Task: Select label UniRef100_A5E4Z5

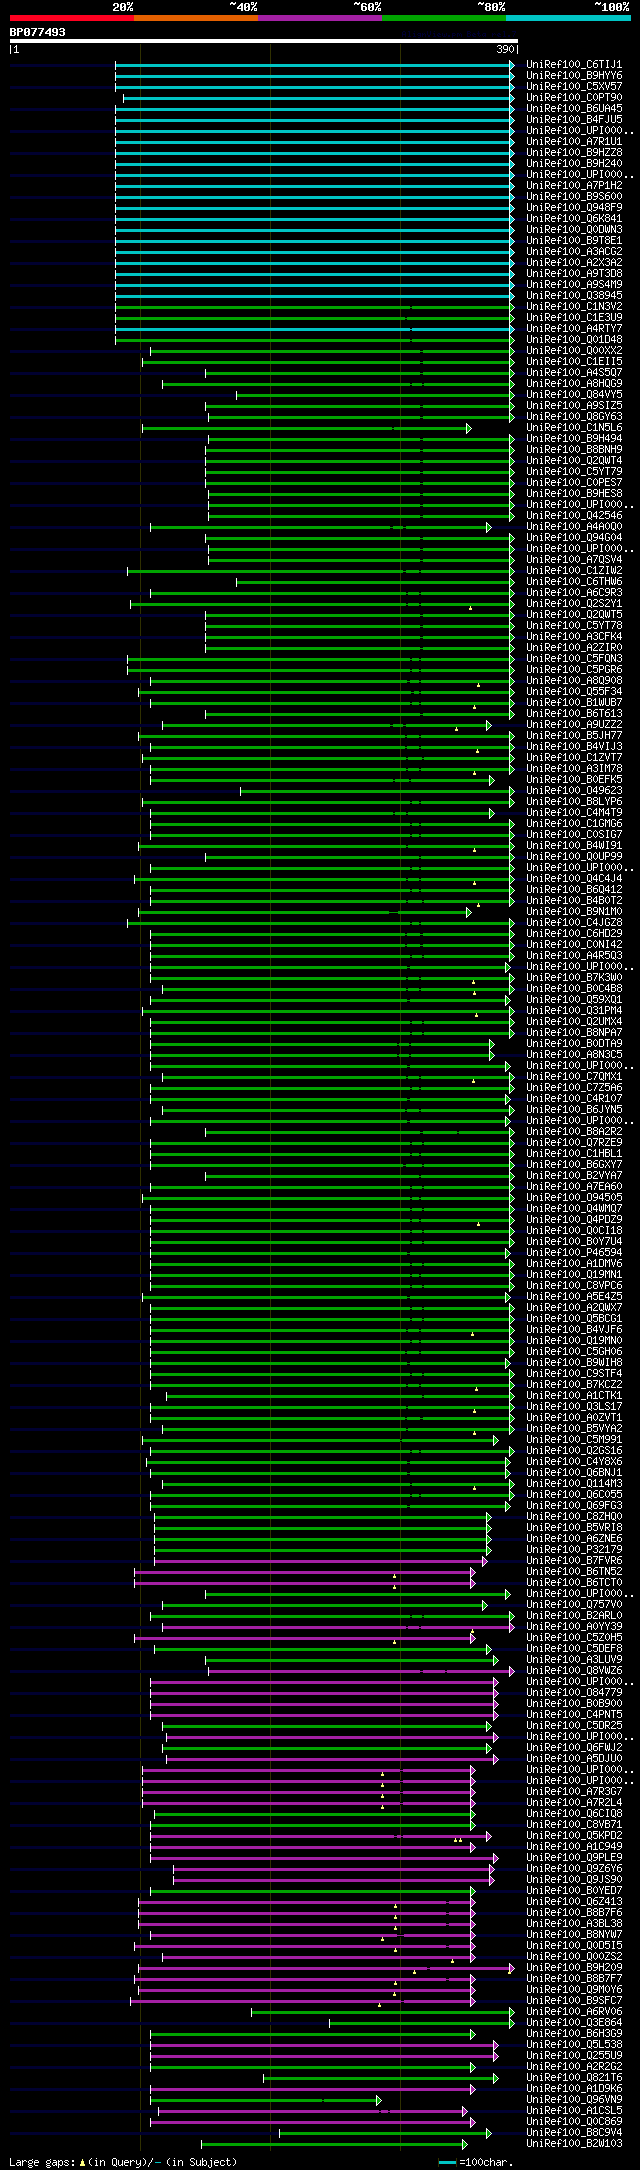Action: click(x=574, y=1297)
